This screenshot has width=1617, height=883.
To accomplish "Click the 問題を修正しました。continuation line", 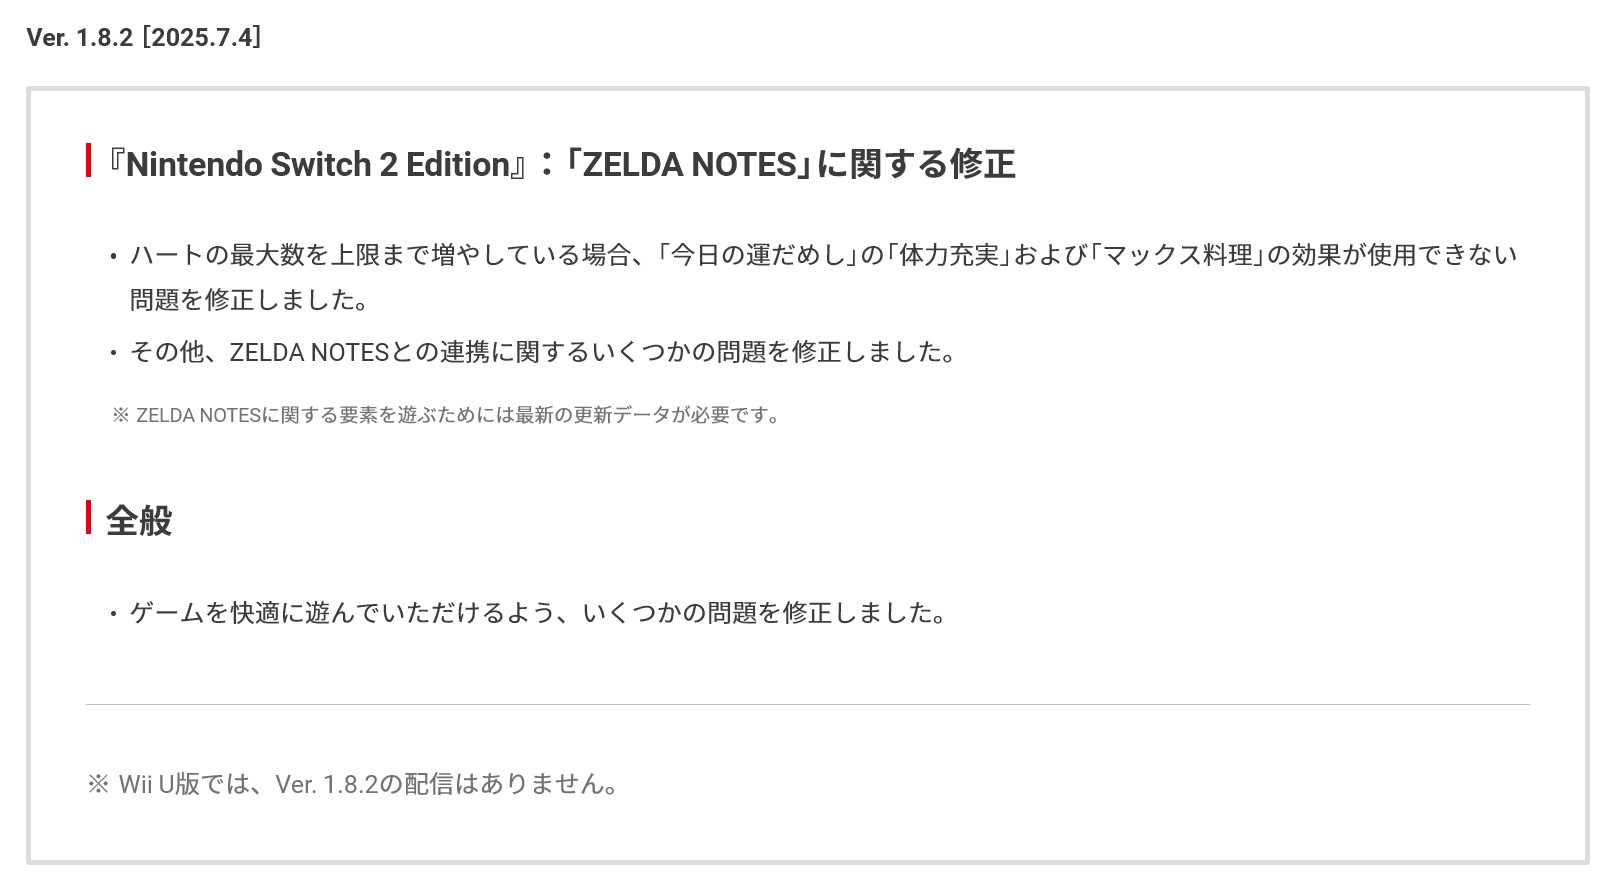I will [250, 300].
